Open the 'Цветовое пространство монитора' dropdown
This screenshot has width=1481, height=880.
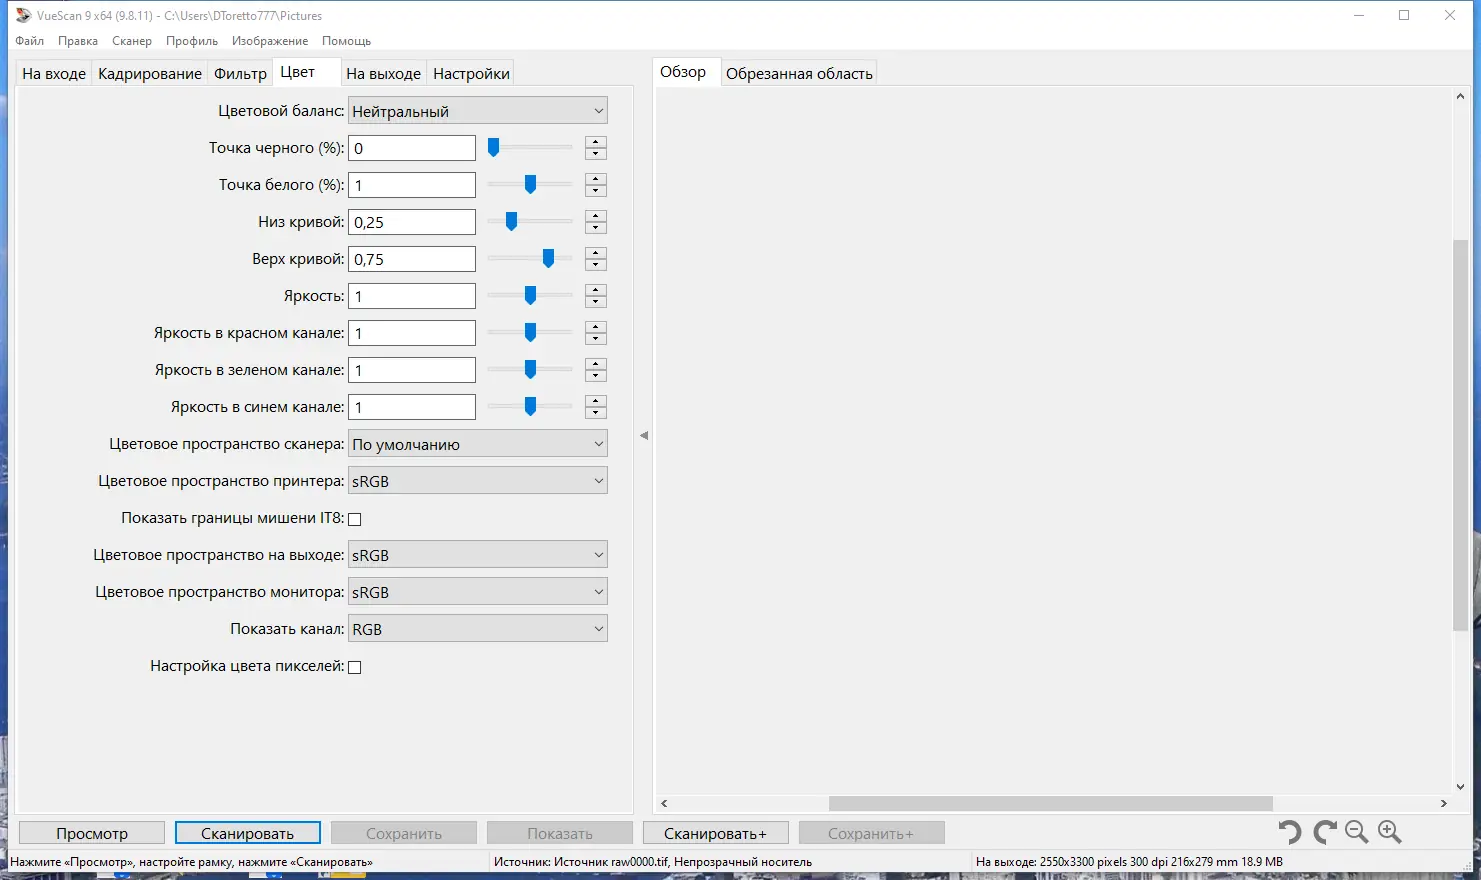click(x=478, y=592)
